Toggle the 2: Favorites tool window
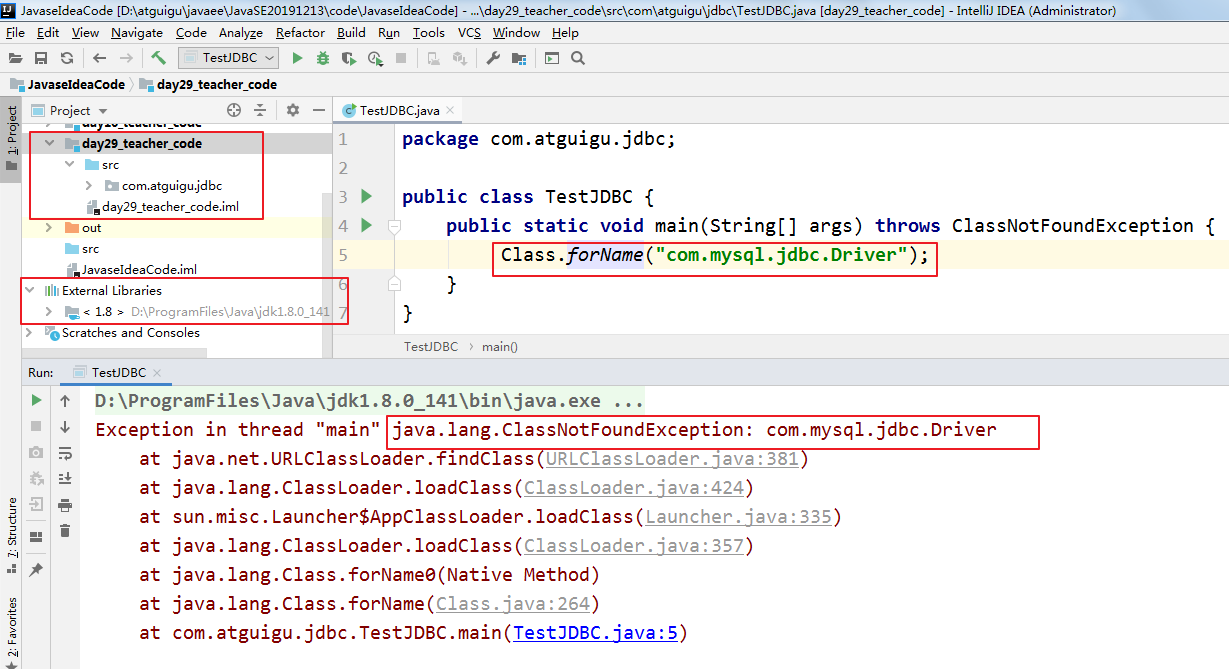Image resolution: width=1229 pixels, height=669 pixels. click(11, 631)
